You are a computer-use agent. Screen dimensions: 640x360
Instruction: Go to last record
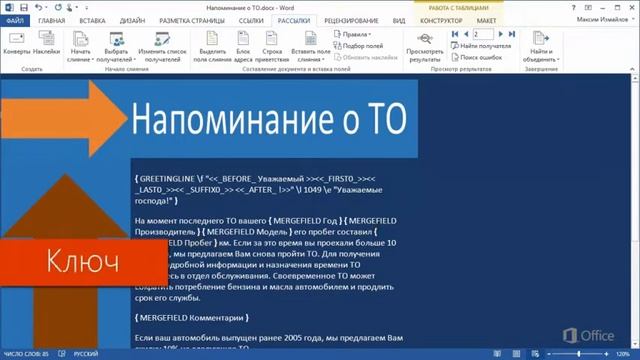[511, 34]
